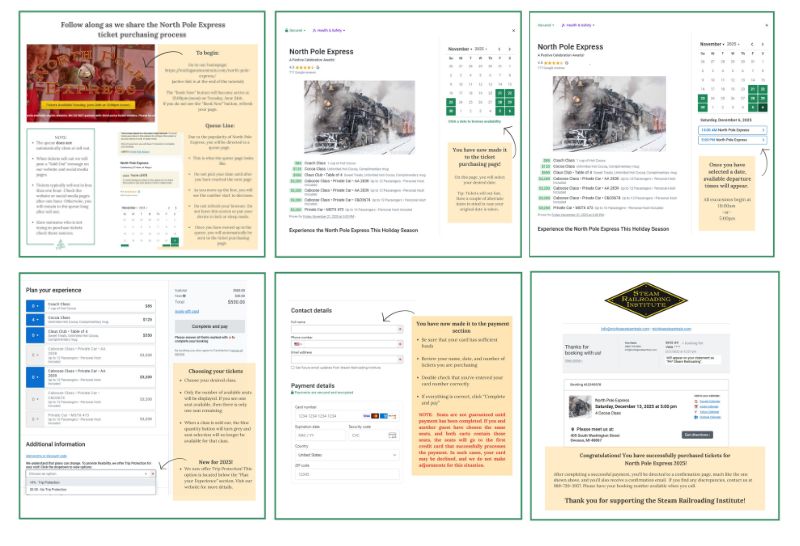Go to next month in ticket purchasing calendar

(509, 49)
